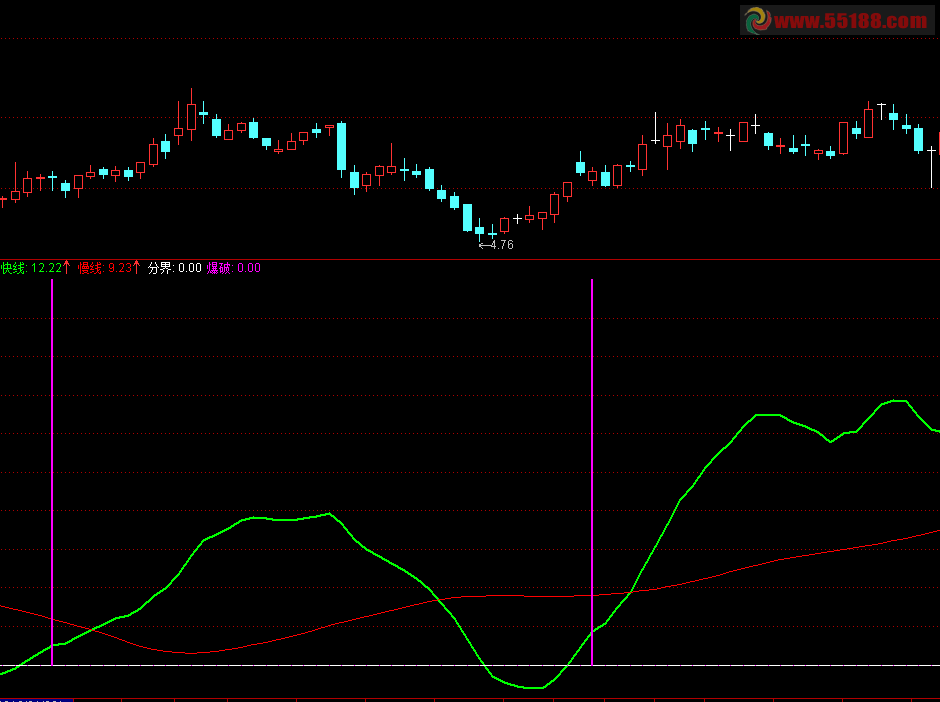Click the 4.76 low price annotation
The image size is (940, 702).
[x=501, y=245]
